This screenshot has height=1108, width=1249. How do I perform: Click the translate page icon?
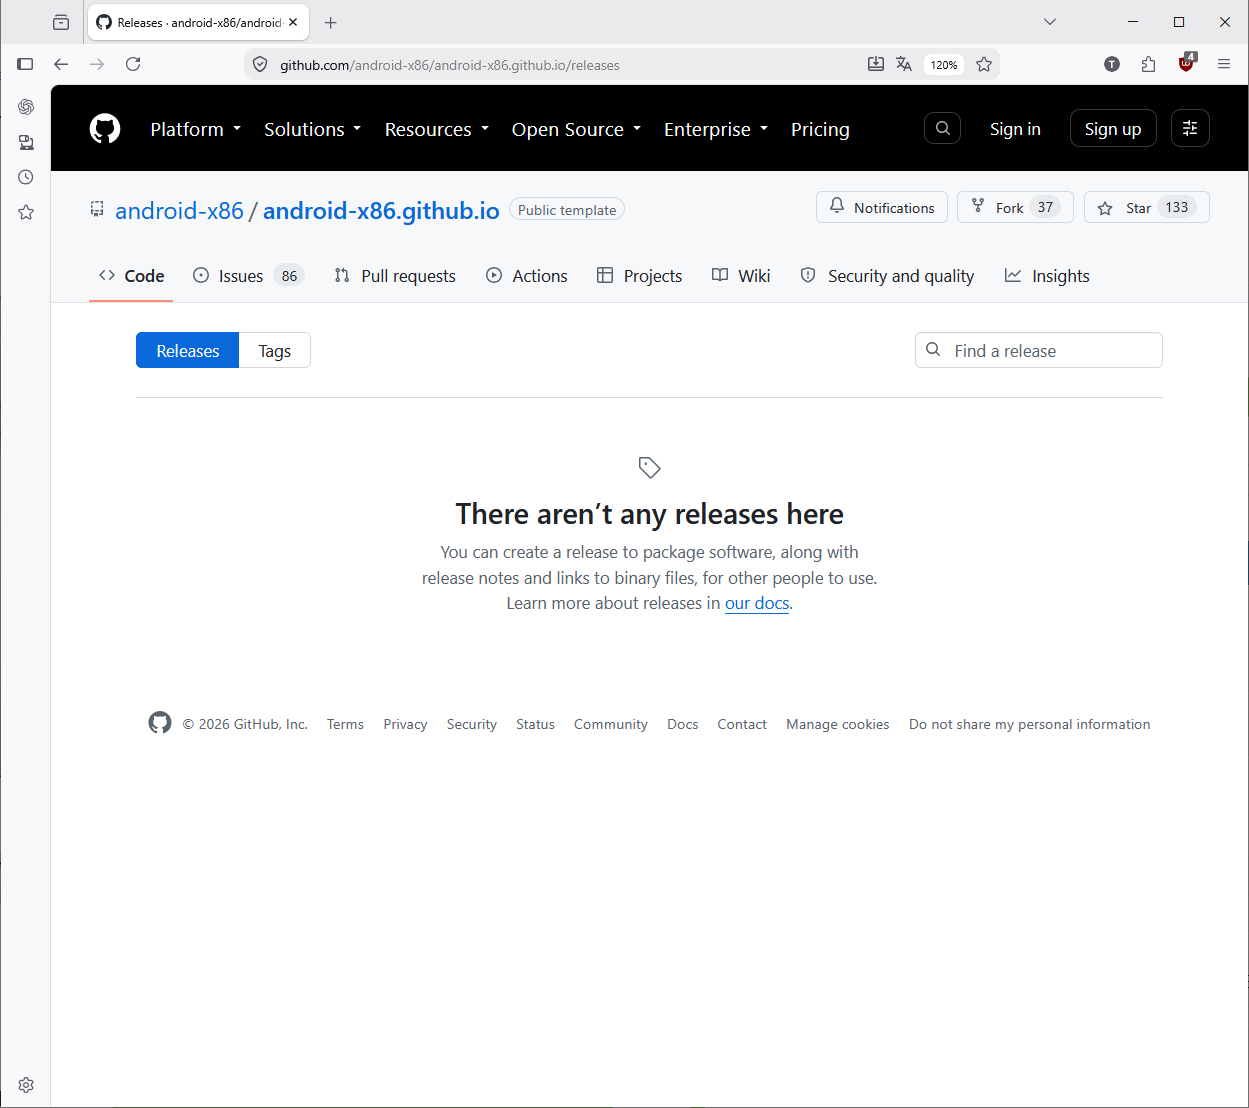[904, 64]
